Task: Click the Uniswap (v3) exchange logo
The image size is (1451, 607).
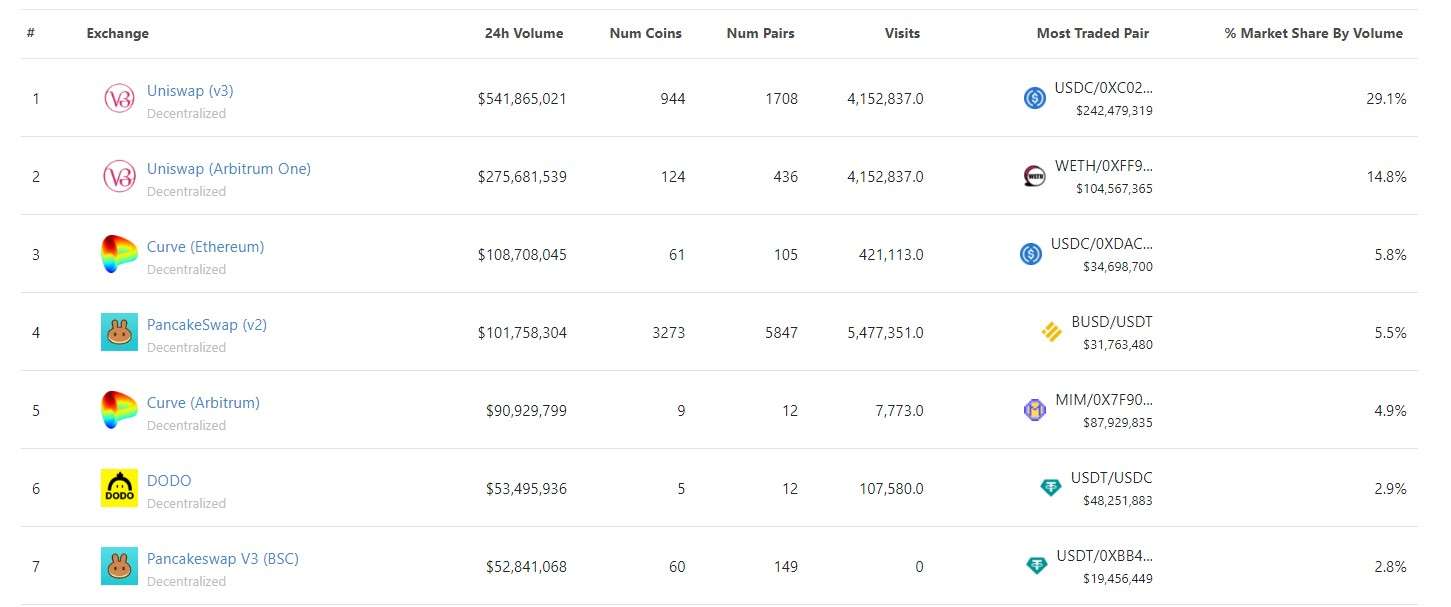Action: point(119,98)
